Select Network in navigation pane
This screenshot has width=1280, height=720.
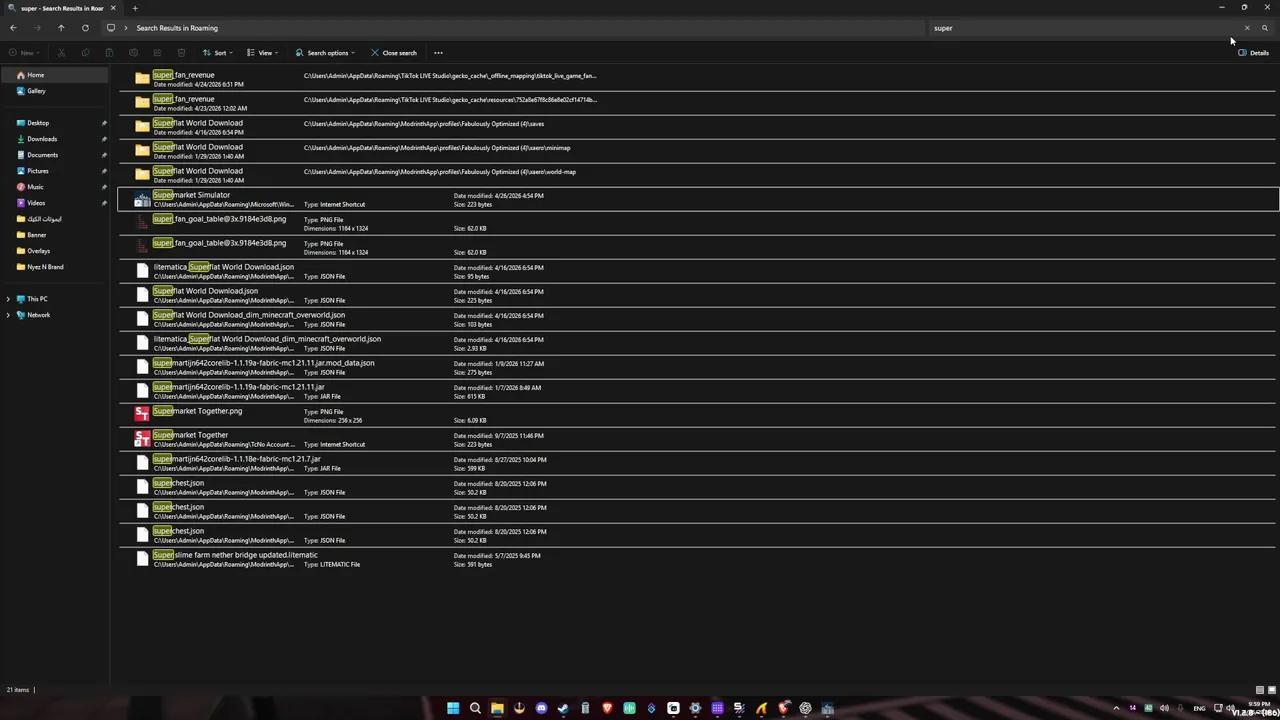[x=38, y=315]
